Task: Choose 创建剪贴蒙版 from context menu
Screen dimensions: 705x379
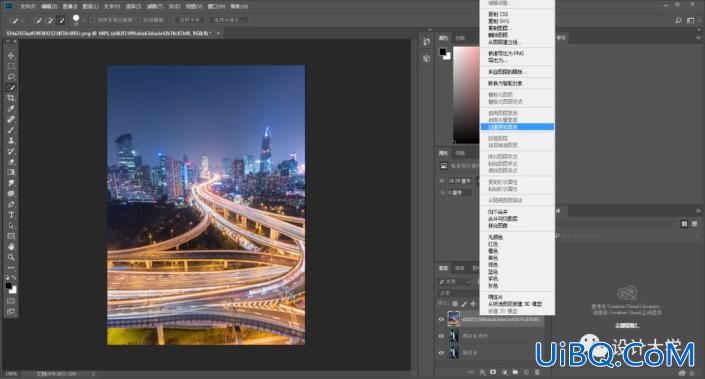Action: [x=517, y=127]
